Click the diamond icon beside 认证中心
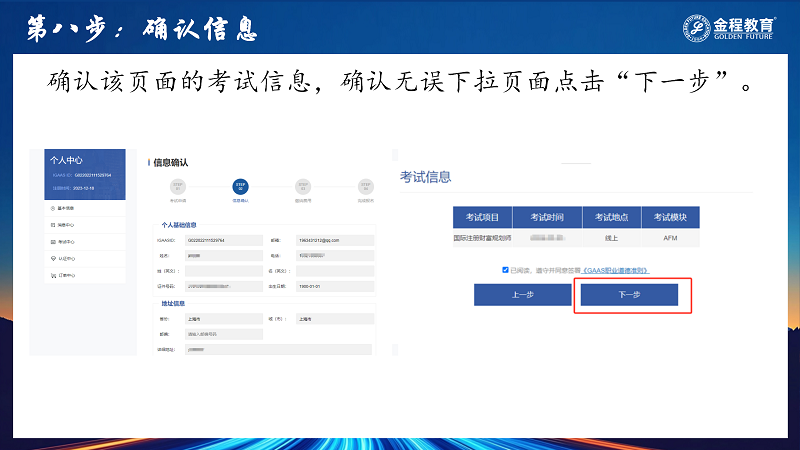This screenshot has width=800, height=450. [53, 259]
